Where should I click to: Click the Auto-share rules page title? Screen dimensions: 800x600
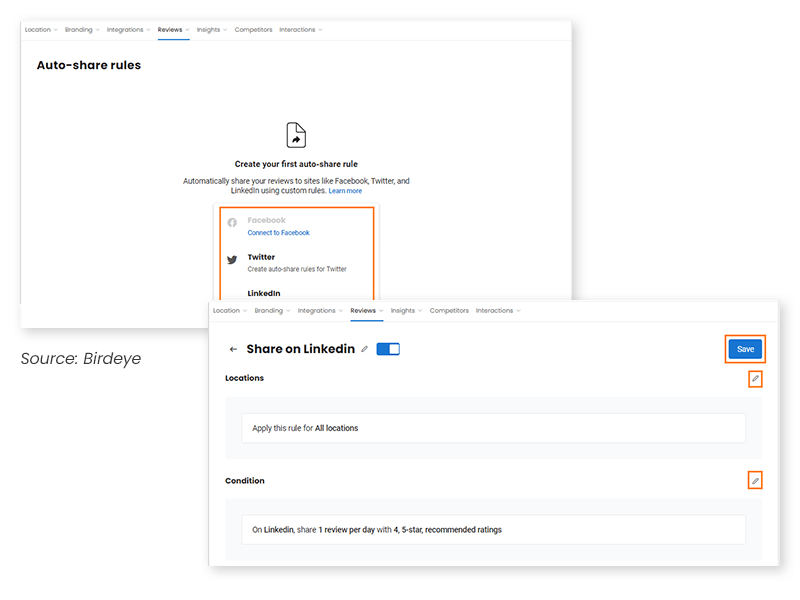click(x=89, y=65)
